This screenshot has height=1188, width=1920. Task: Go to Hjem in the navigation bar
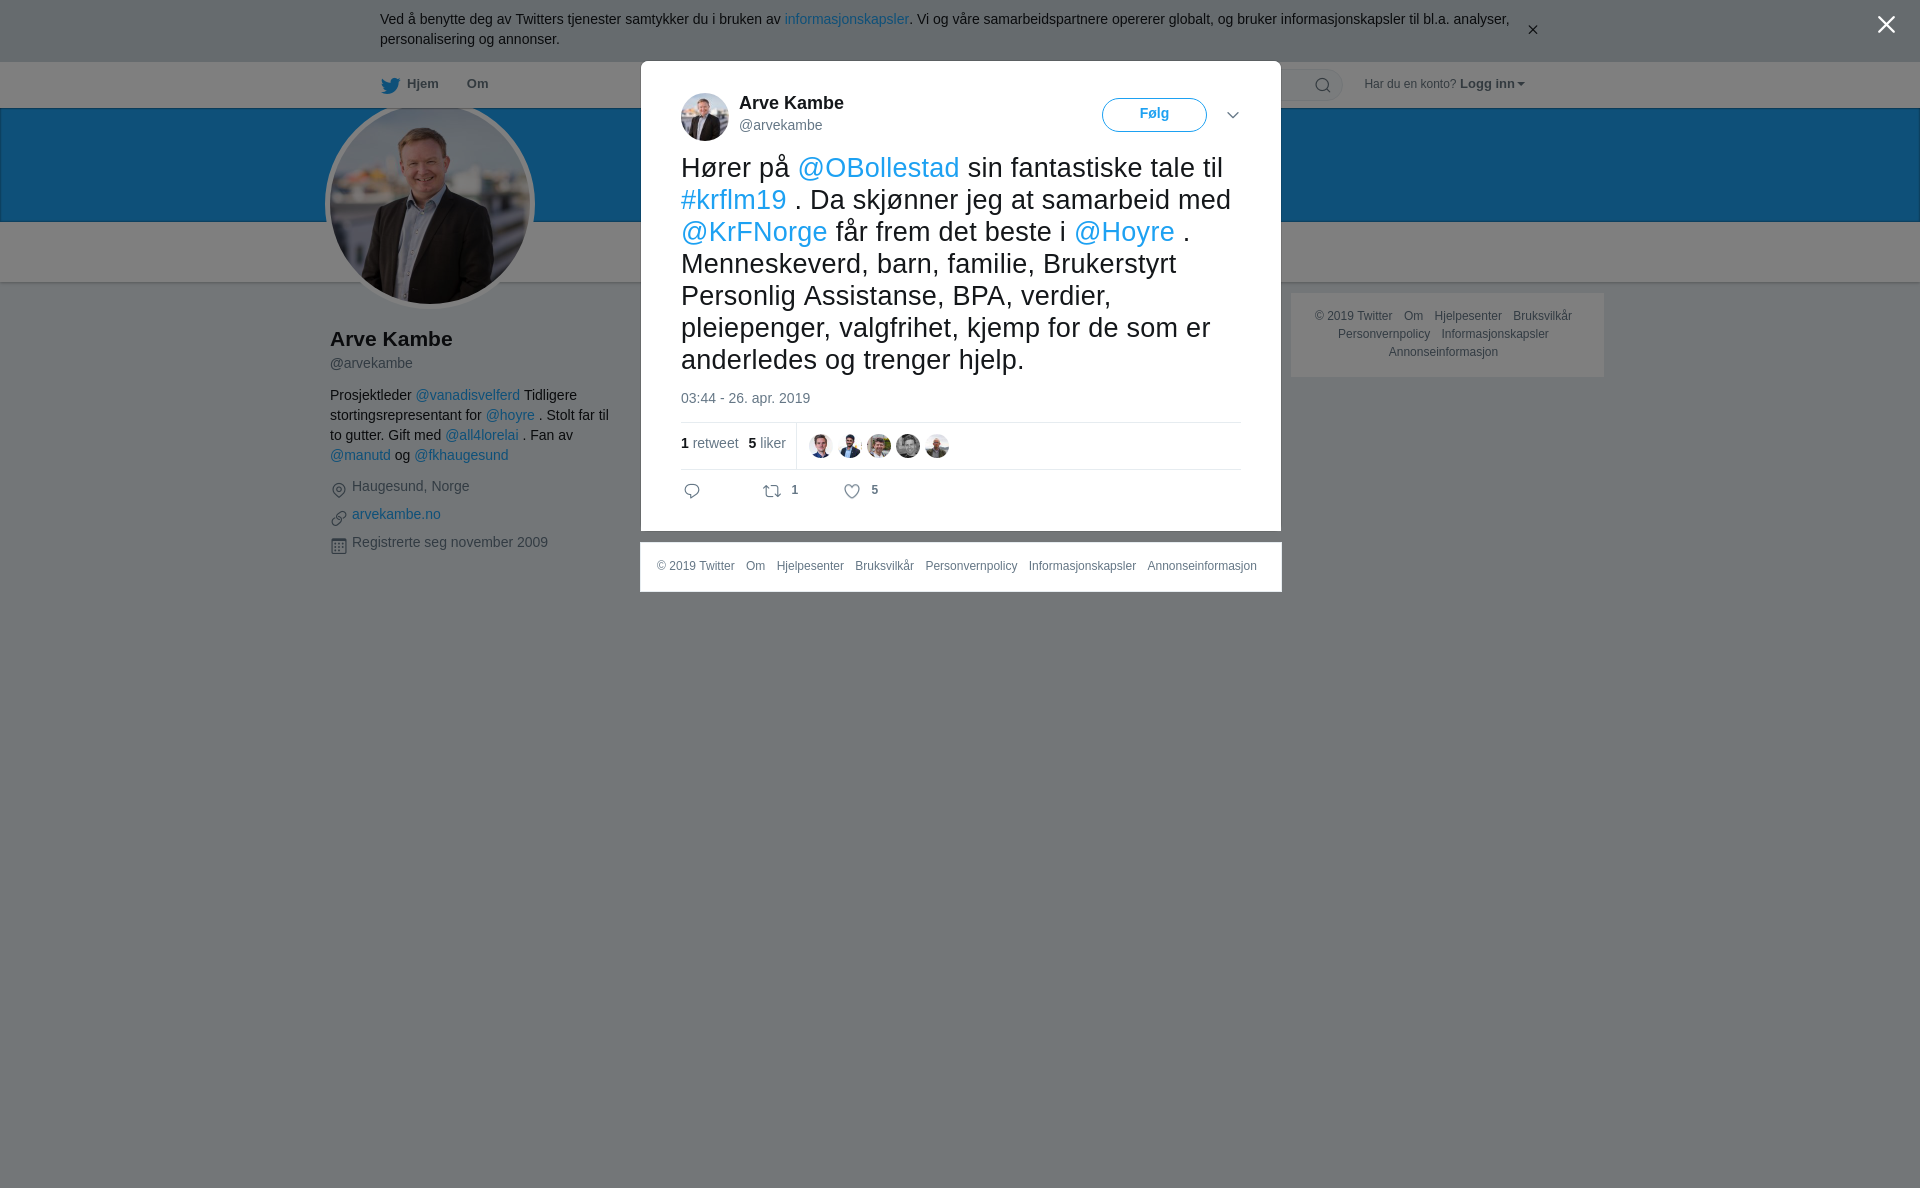(x=423, y=84)
